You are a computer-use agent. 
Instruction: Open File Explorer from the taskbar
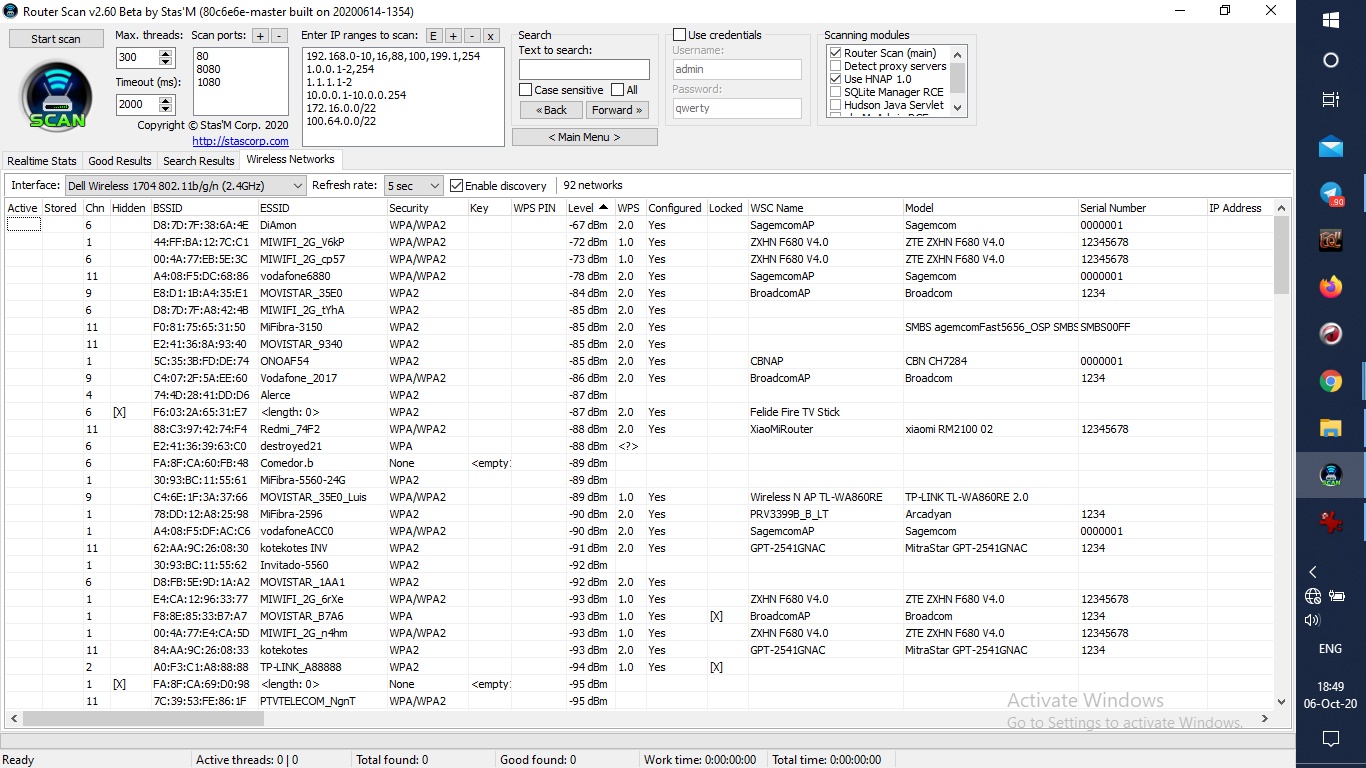pos(1330,428)
